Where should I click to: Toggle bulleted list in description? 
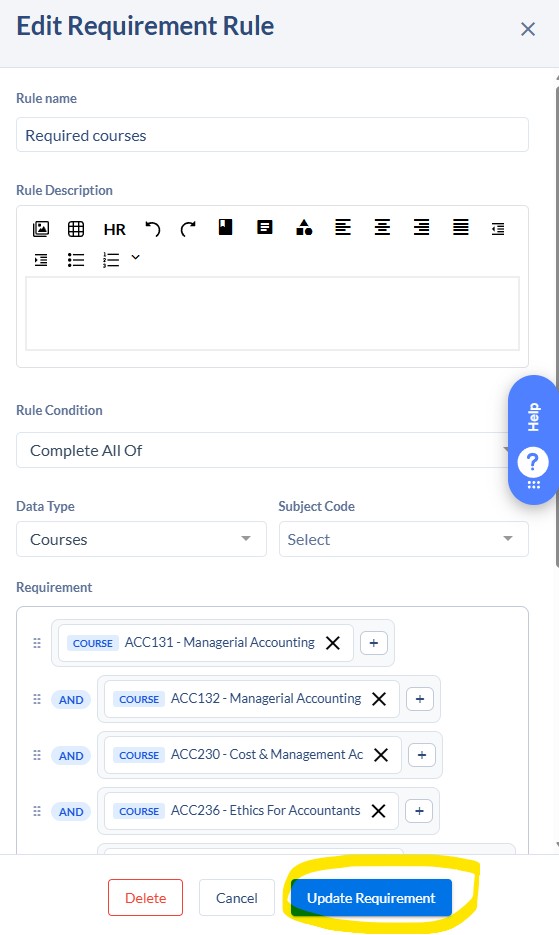tap(76, 259)
